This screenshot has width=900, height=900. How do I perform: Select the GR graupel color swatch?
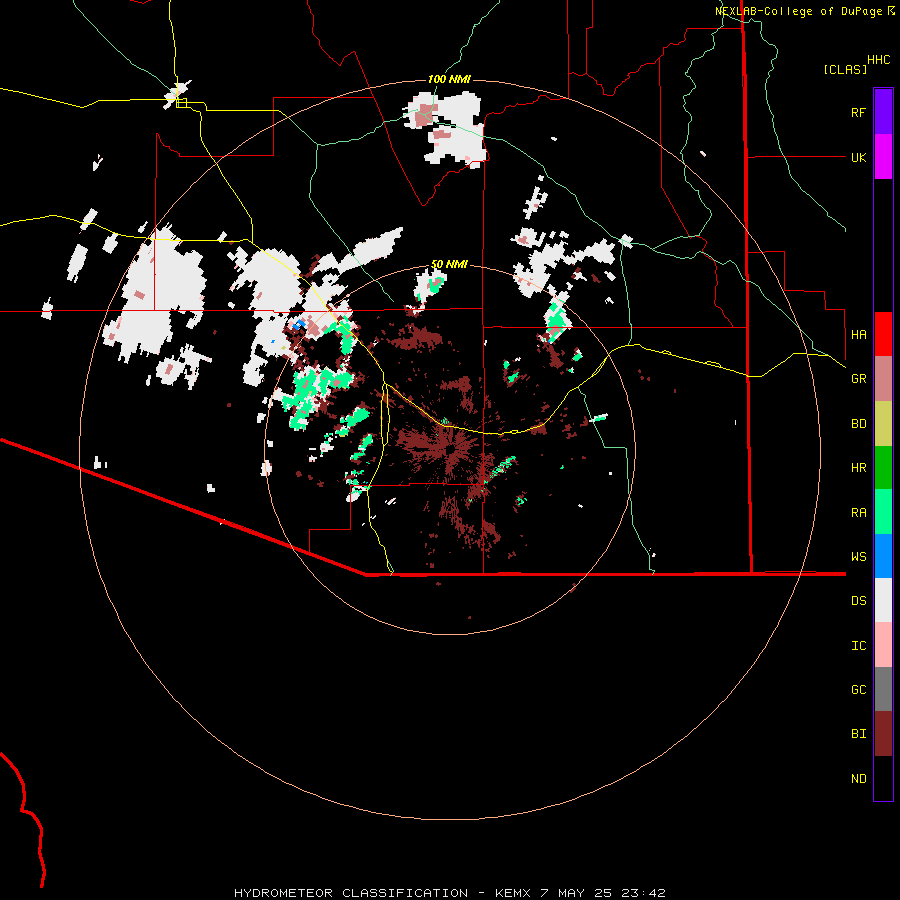(883, 379)
